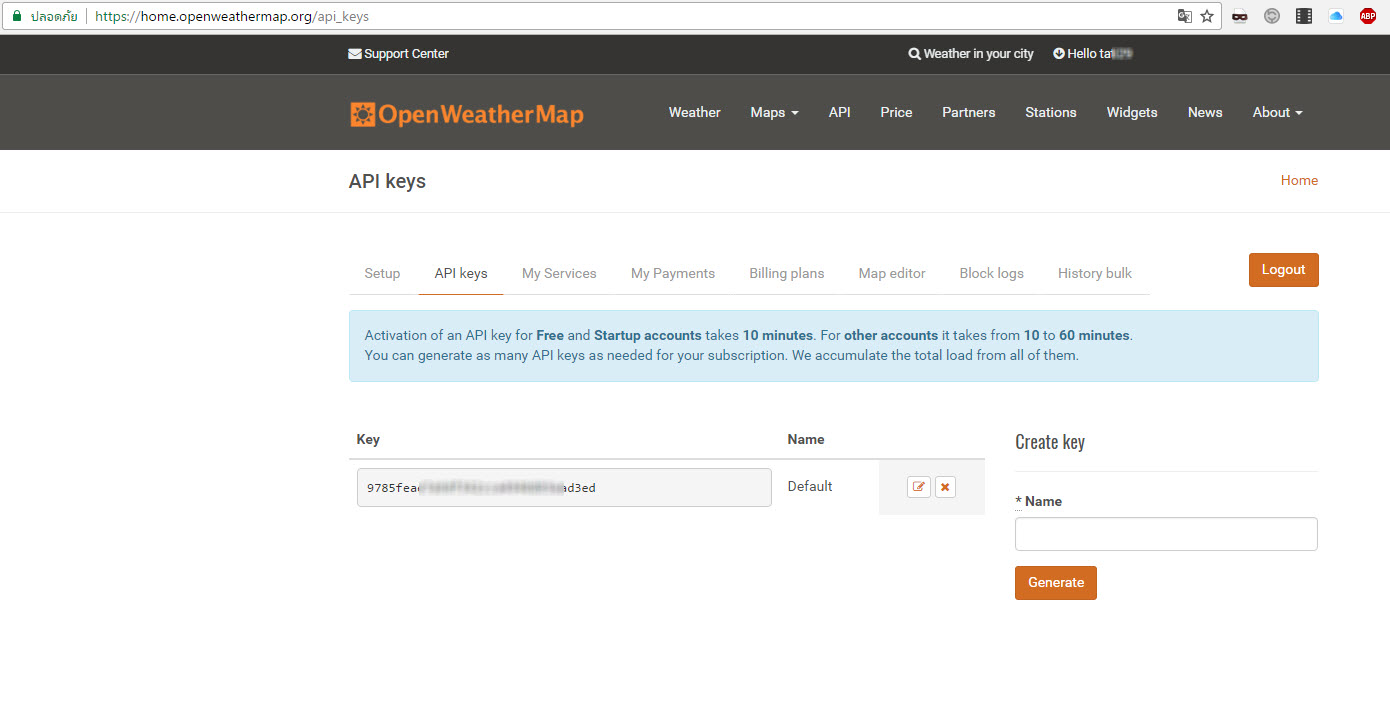The height and width of the screenshot is (712, 1390).
Task: Click the Home breadcrumb link
Action: 1299,181
